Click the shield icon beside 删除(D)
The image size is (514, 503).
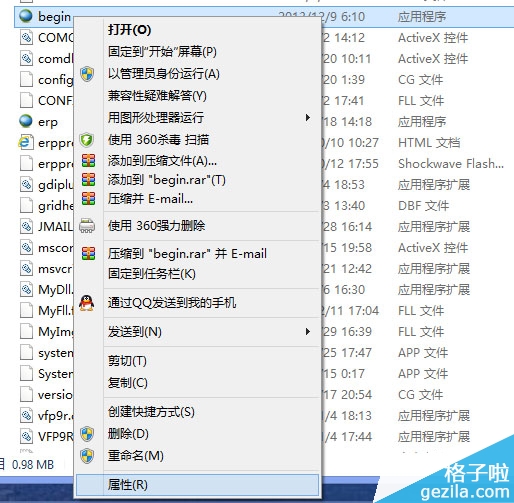pos(87,434)
